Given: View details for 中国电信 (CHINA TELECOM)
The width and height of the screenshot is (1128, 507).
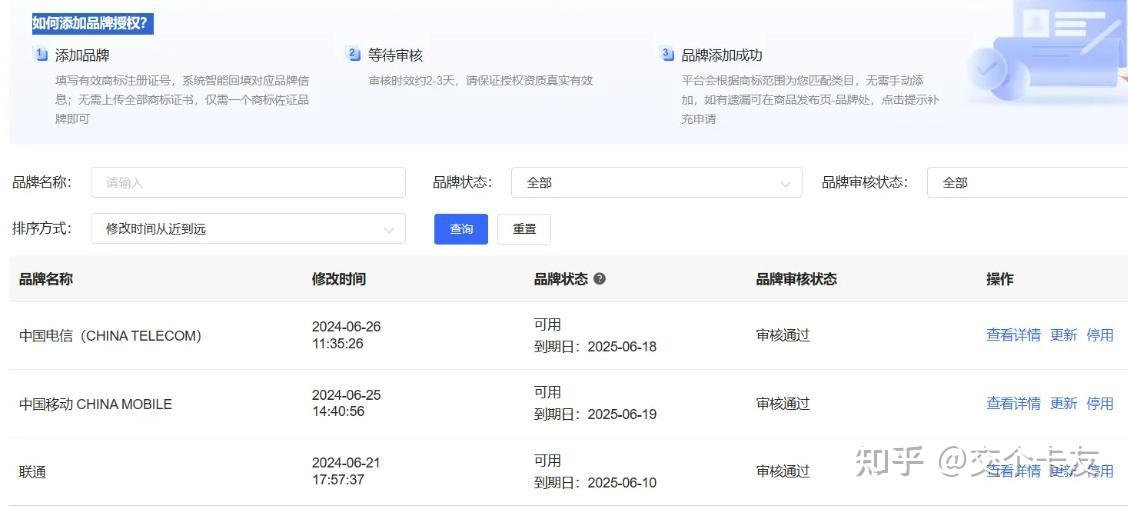Looking at the screenshot, I should point(1013,335).
